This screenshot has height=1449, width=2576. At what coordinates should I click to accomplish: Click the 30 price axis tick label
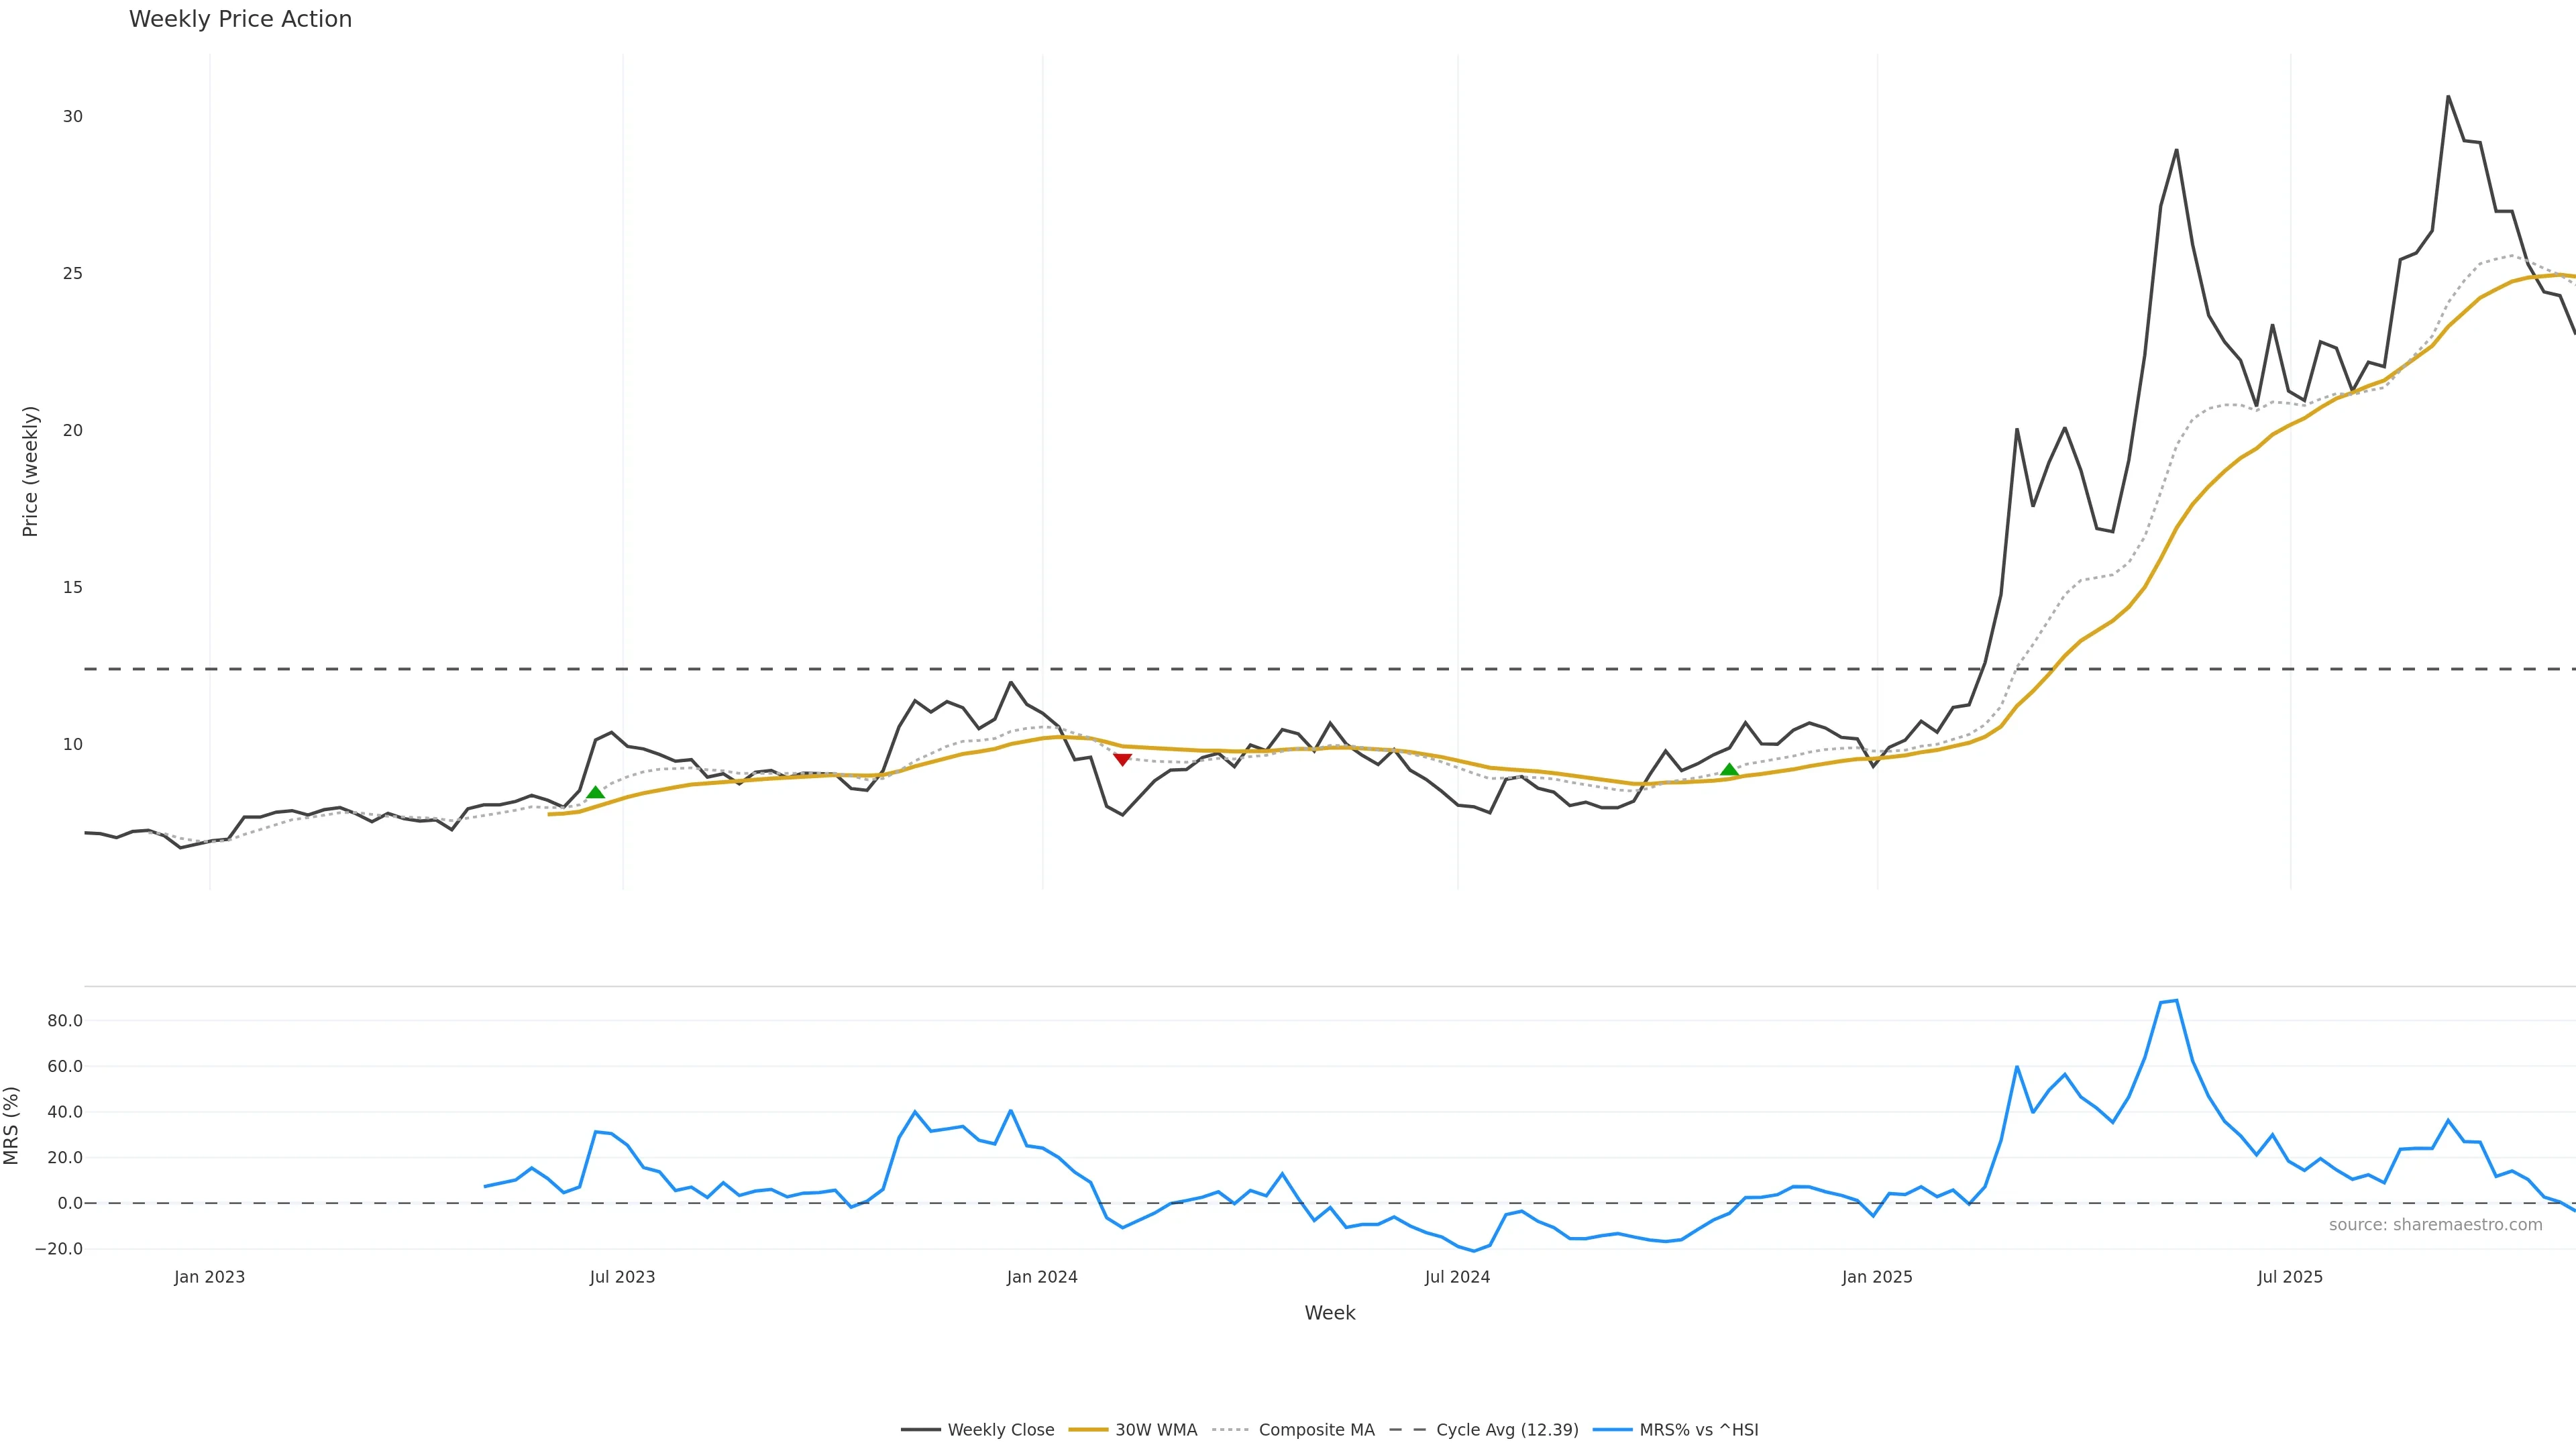coord(73,116)
